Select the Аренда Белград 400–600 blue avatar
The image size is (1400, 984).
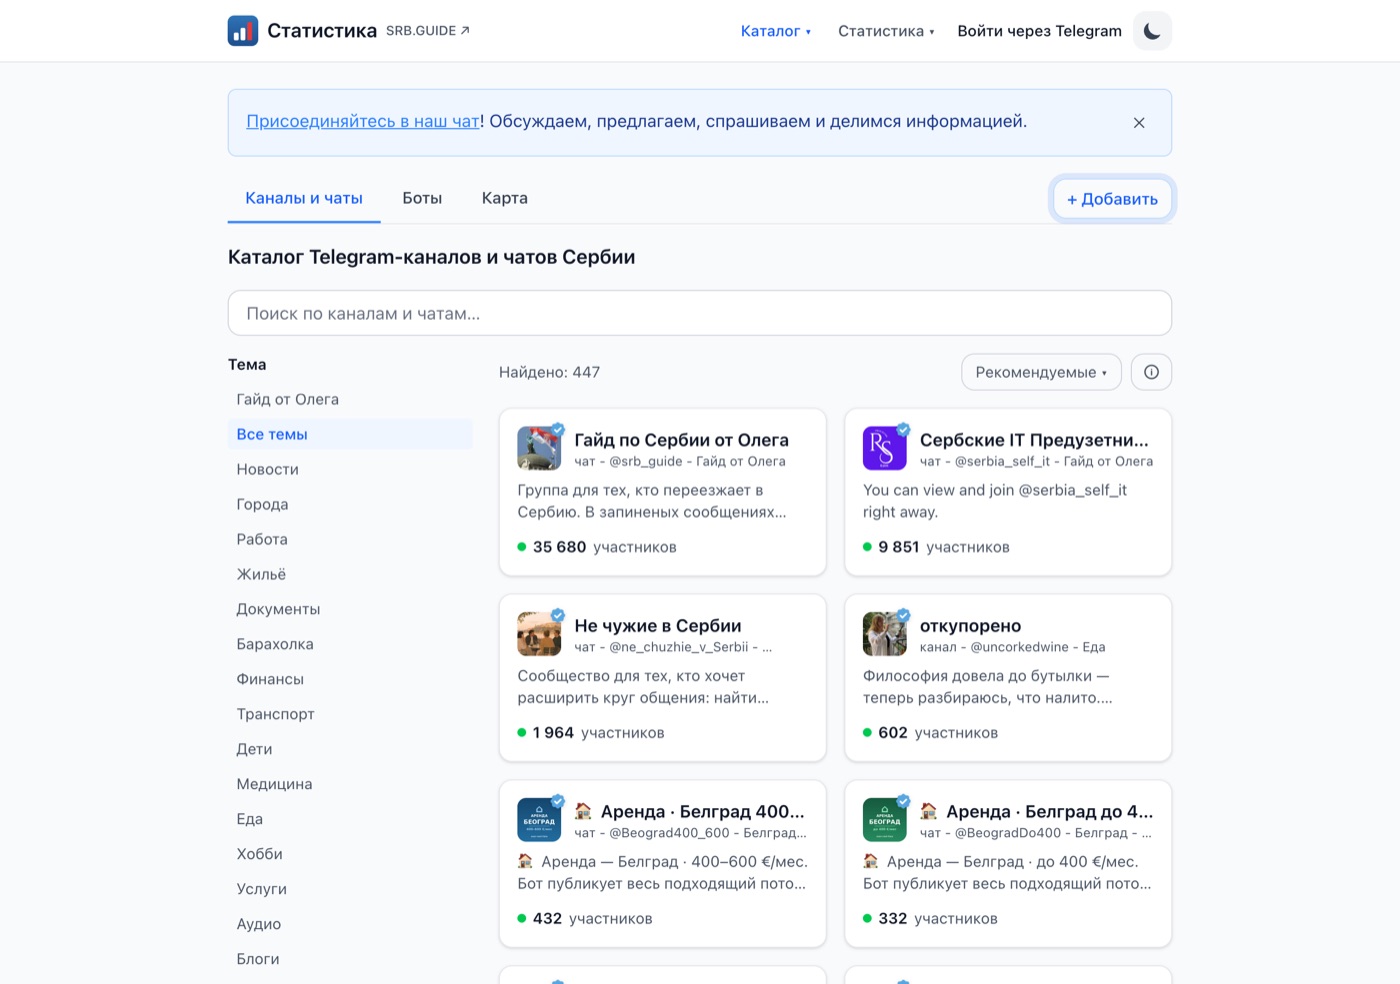point(539,820)
